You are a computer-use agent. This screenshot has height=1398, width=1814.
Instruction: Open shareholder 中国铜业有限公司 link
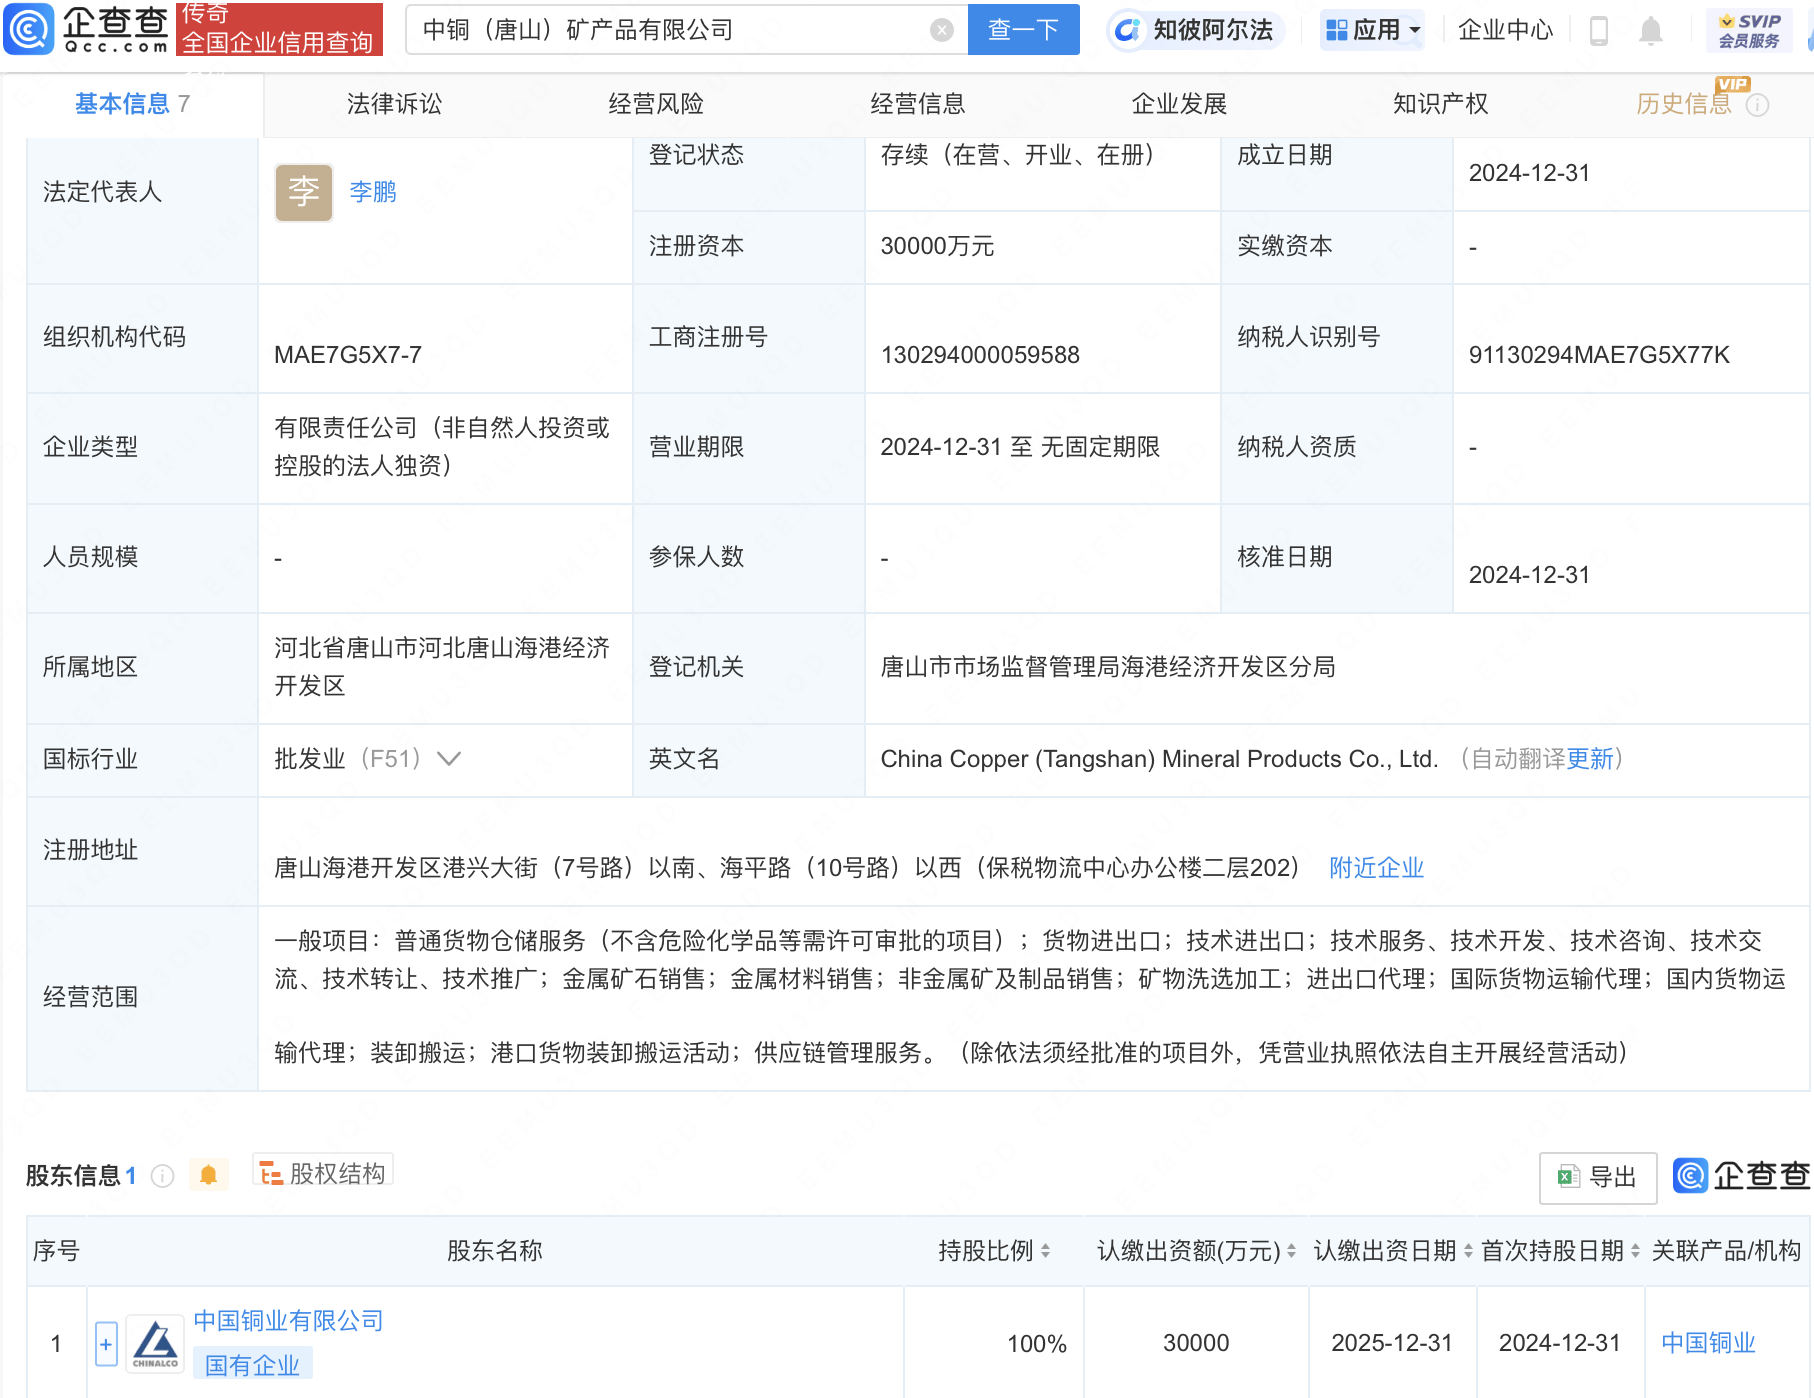point(288,1321)
